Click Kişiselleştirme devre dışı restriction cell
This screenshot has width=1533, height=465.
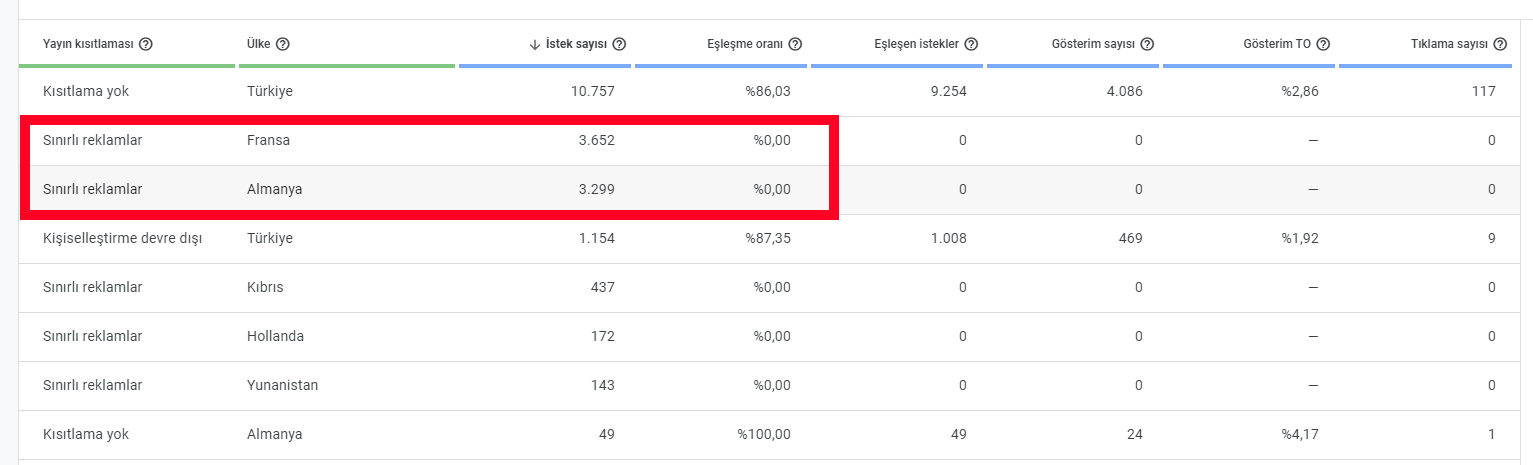coord(123,238)
